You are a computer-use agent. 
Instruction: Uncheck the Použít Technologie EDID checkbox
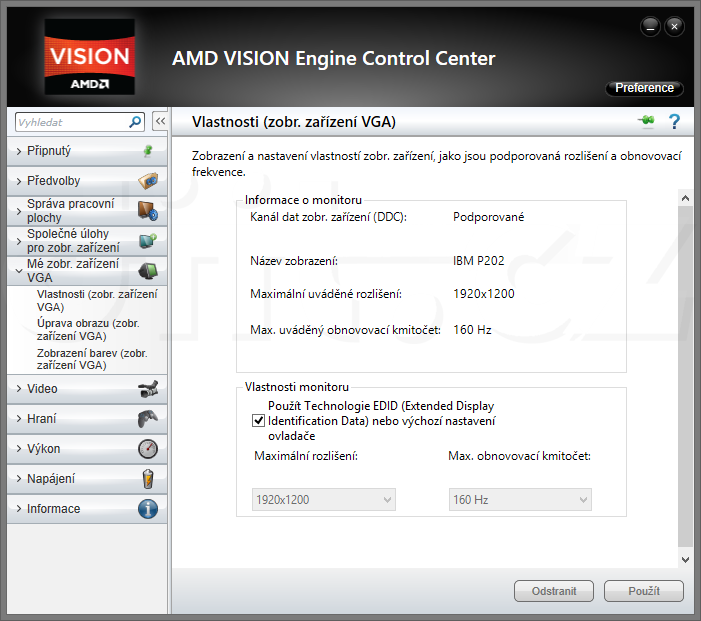pyautogui.click(x=258, y=421)
